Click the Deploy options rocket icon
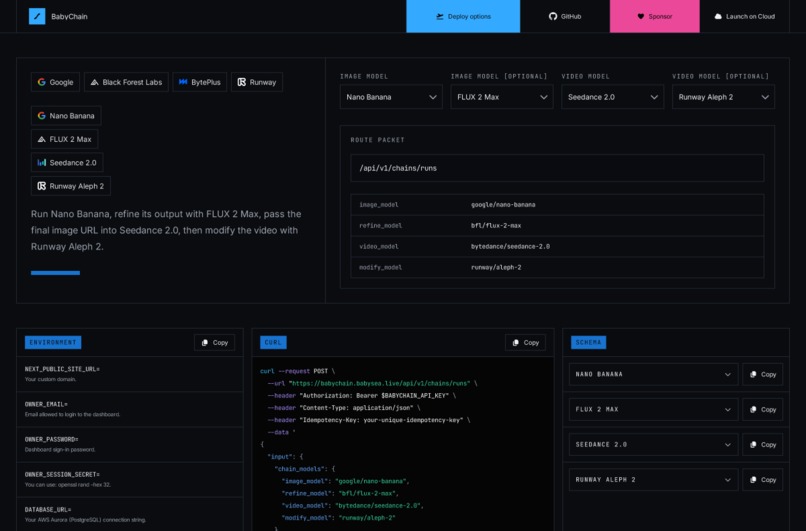Screen dimensions: 806x531 click(x=440, y=16)
